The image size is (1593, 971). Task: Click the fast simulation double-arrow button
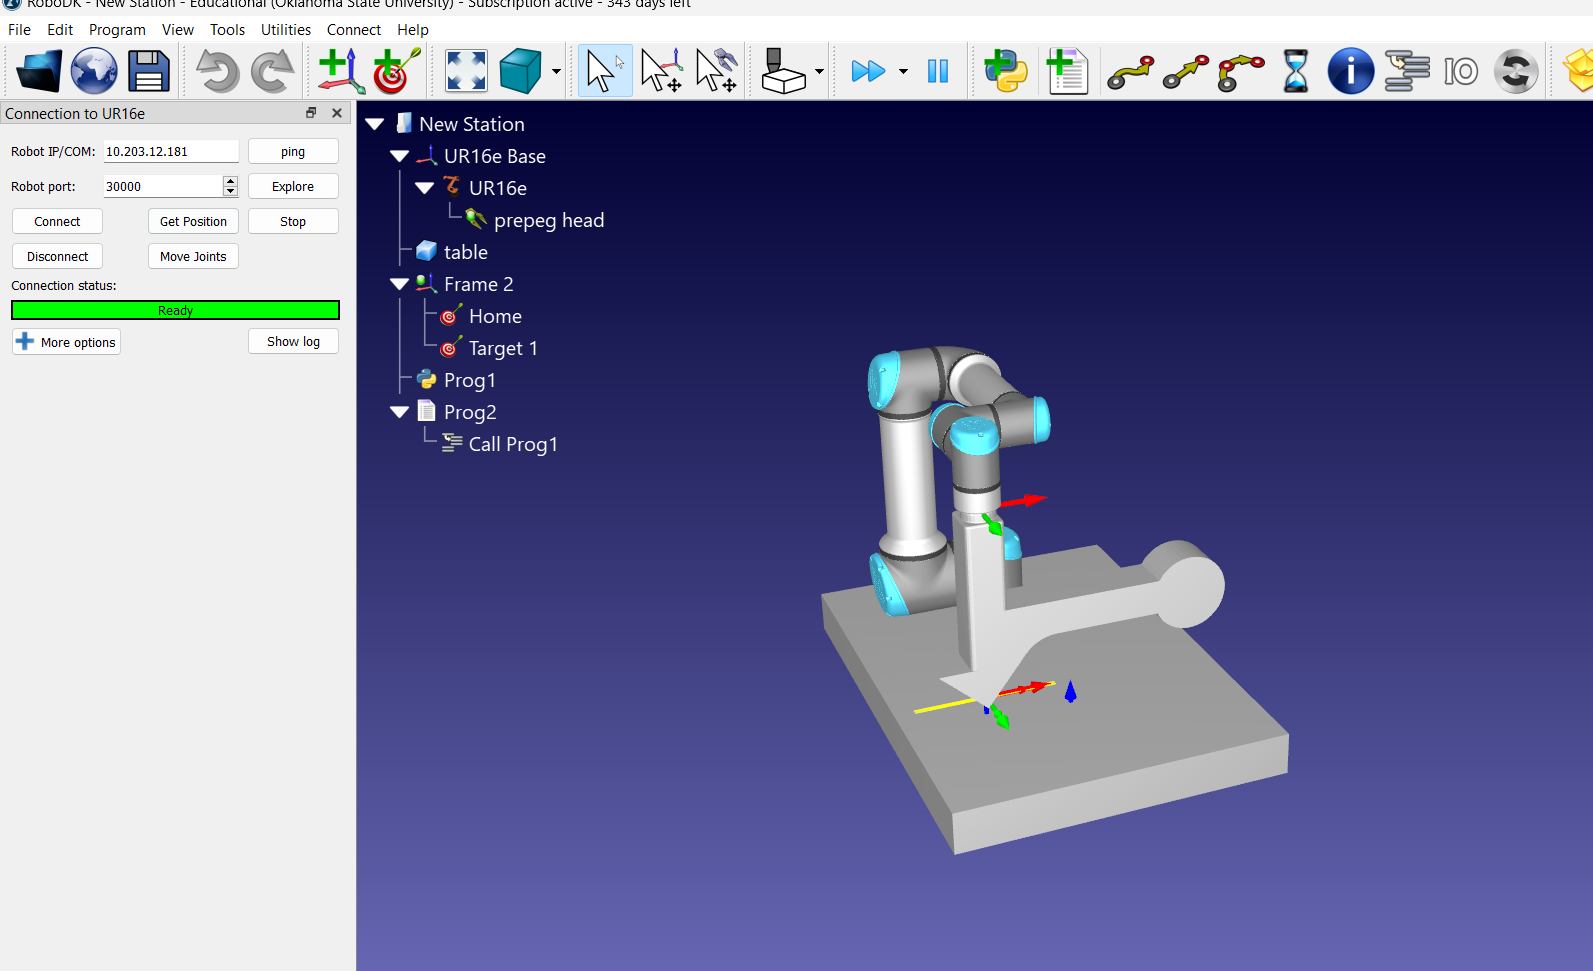click(x=867, y=72)
